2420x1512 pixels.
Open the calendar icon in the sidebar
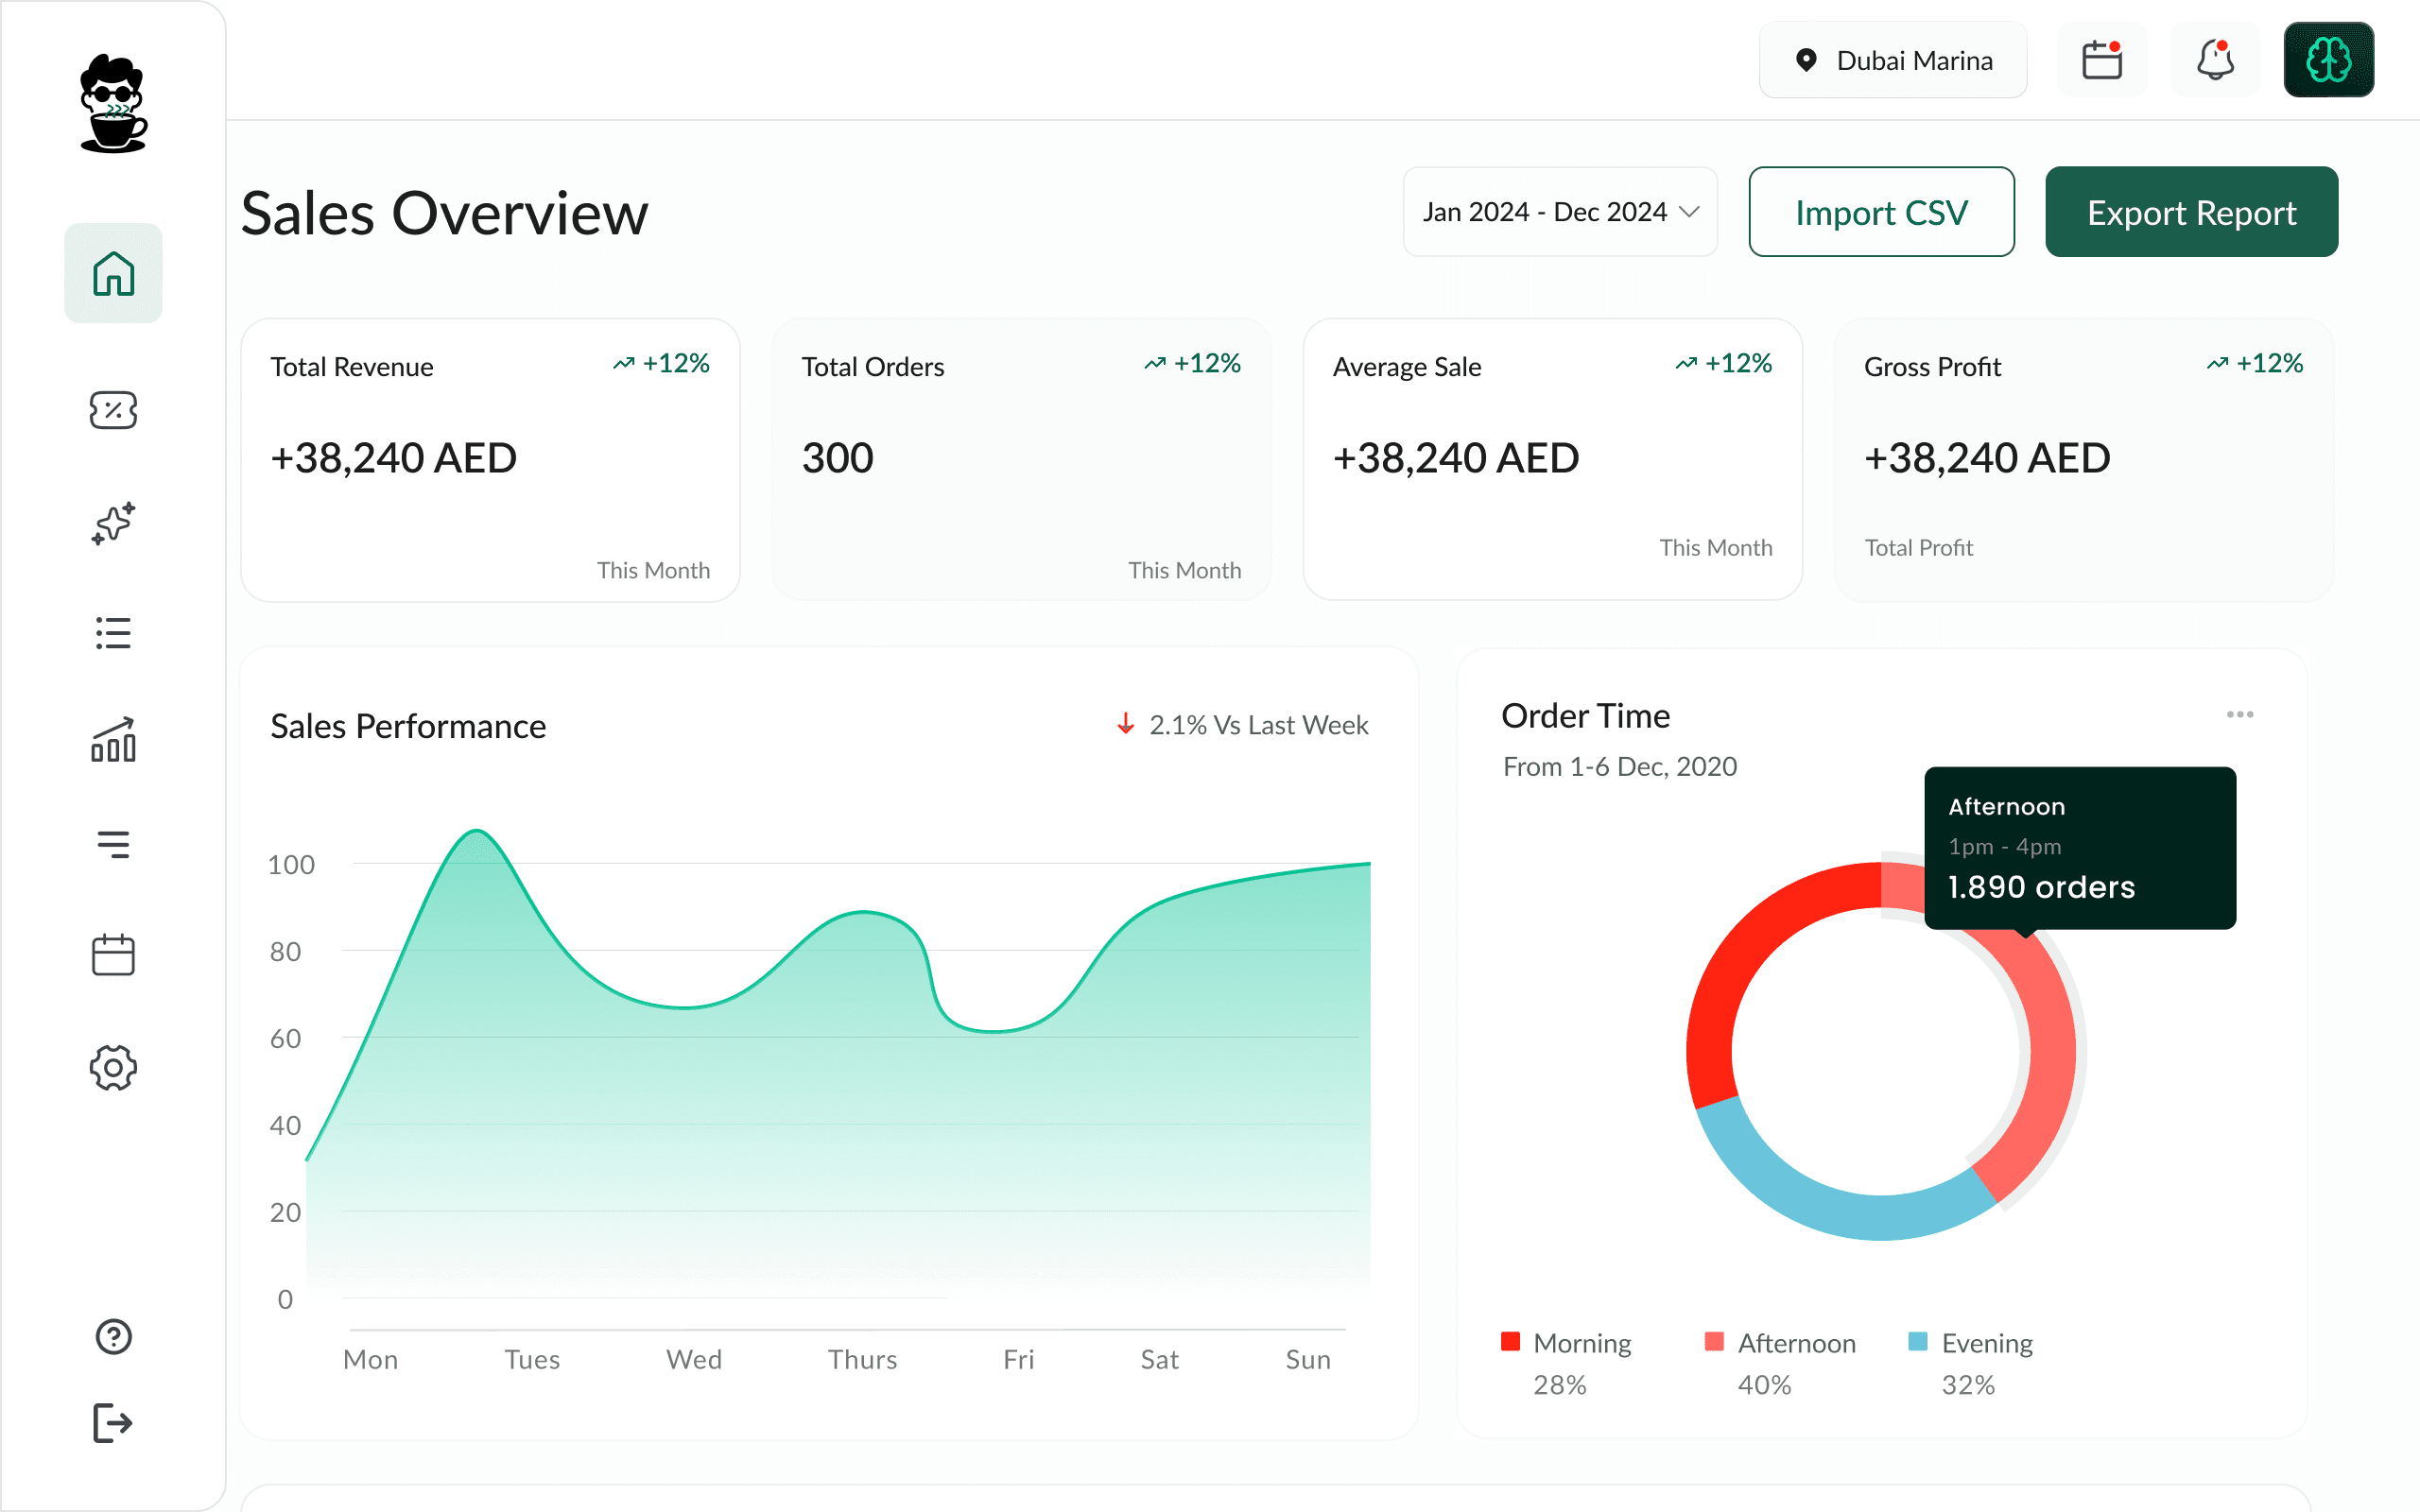[113, 954]
